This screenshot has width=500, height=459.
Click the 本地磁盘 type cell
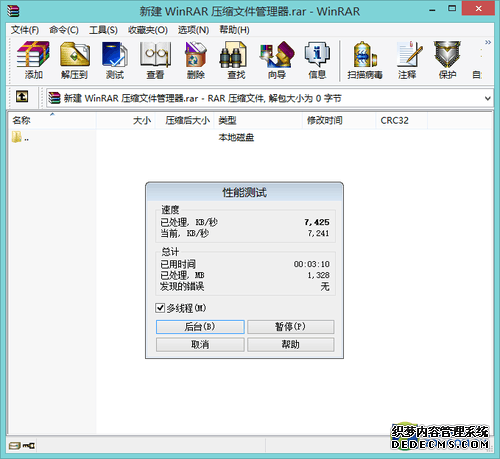[x=236, y=137]
